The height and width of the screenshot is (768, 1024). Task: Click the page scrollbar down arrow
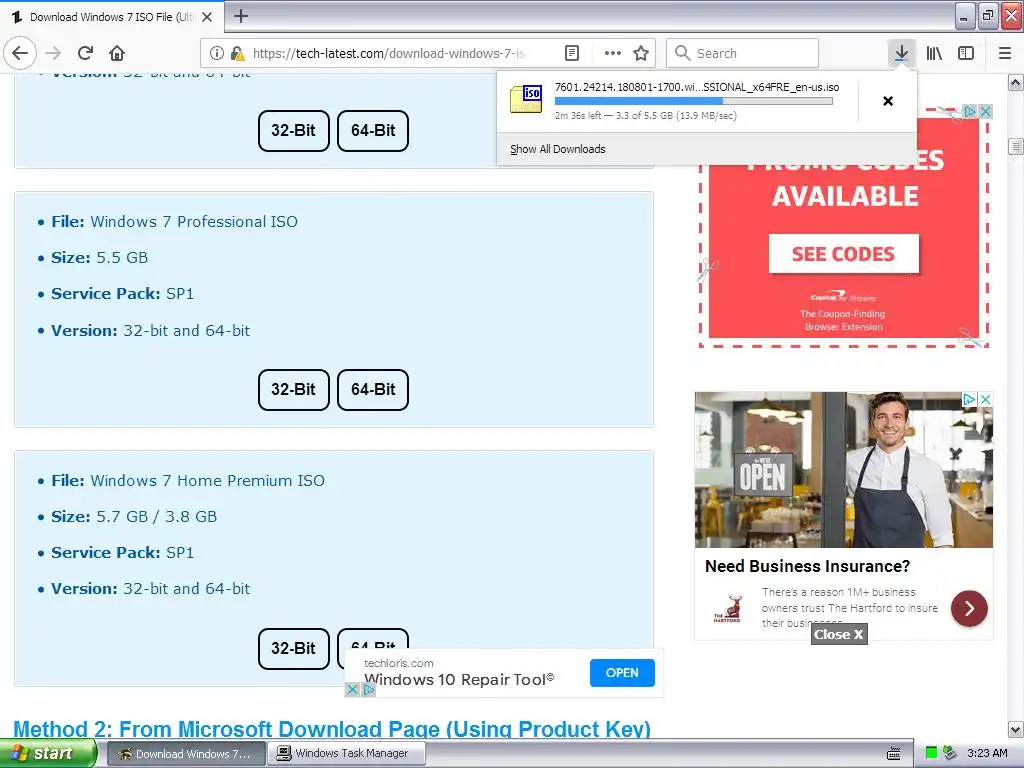coord(1015,729)
